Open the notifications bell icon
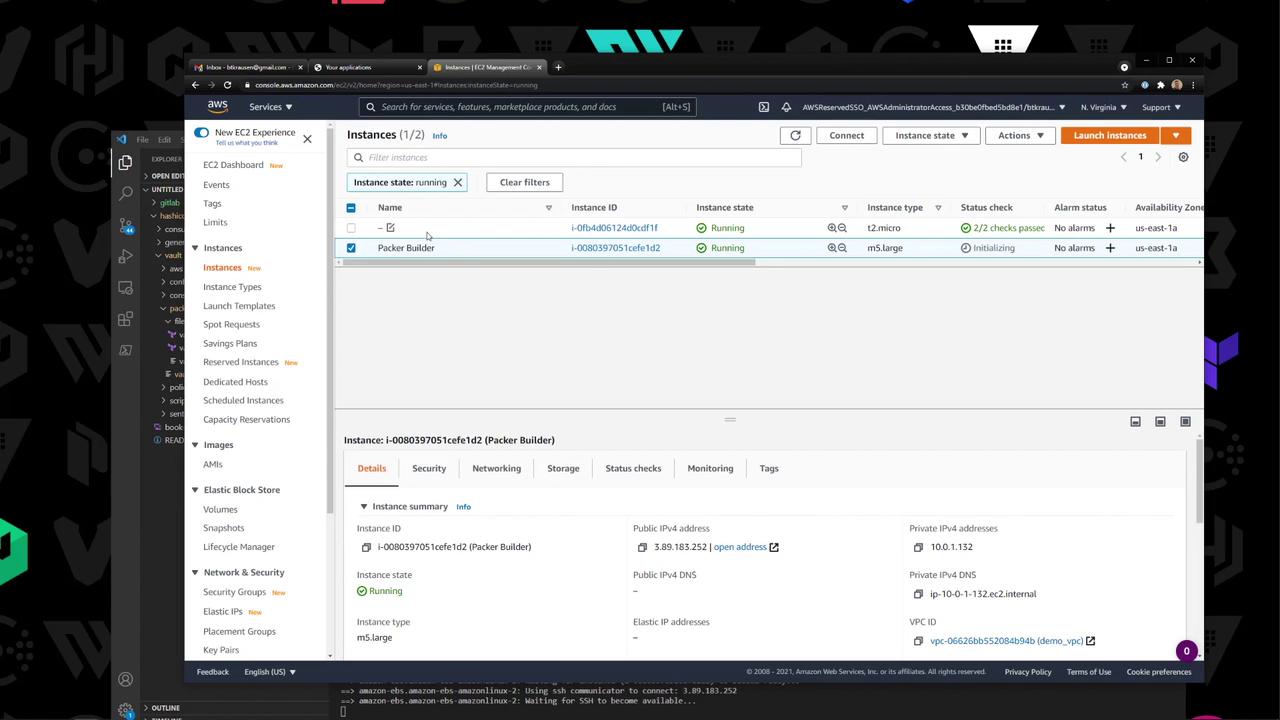1280x720 pixels. (x=786, y=107)
